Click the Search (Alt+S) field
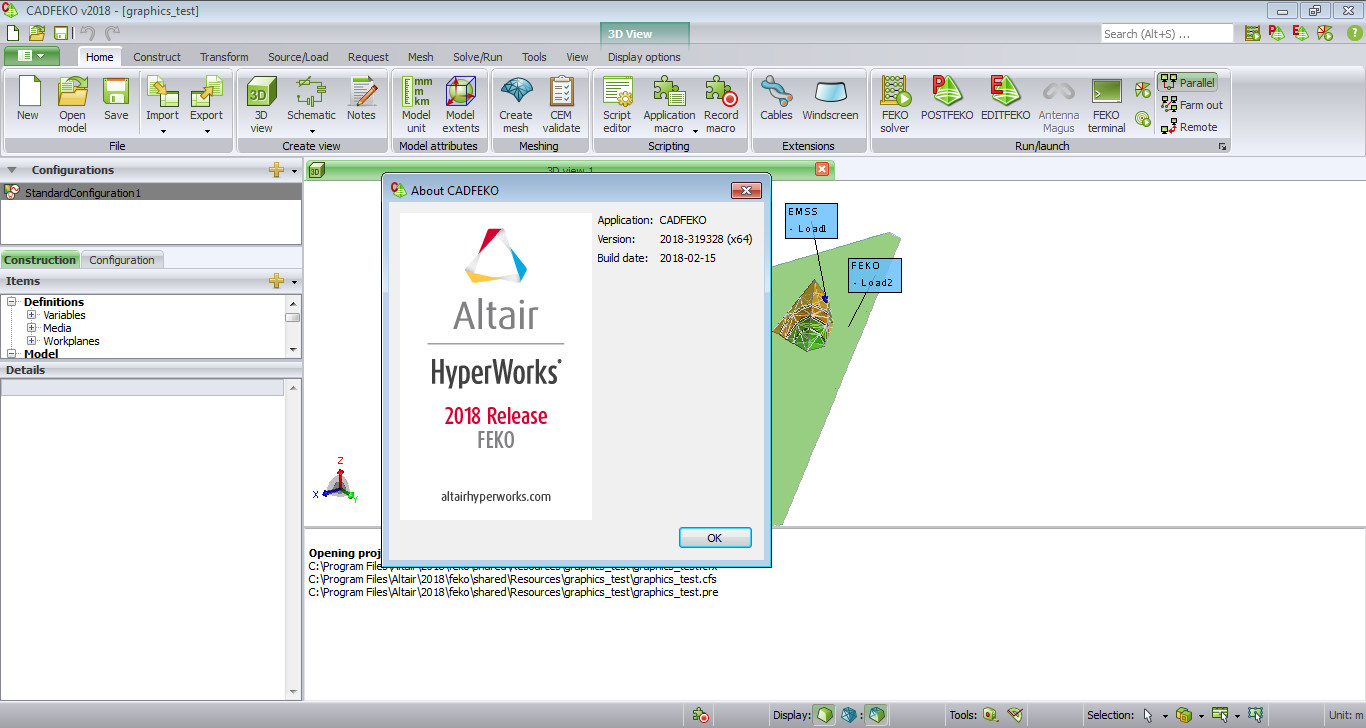This screenshot has height=728, width=1366. coord(1166,34)
